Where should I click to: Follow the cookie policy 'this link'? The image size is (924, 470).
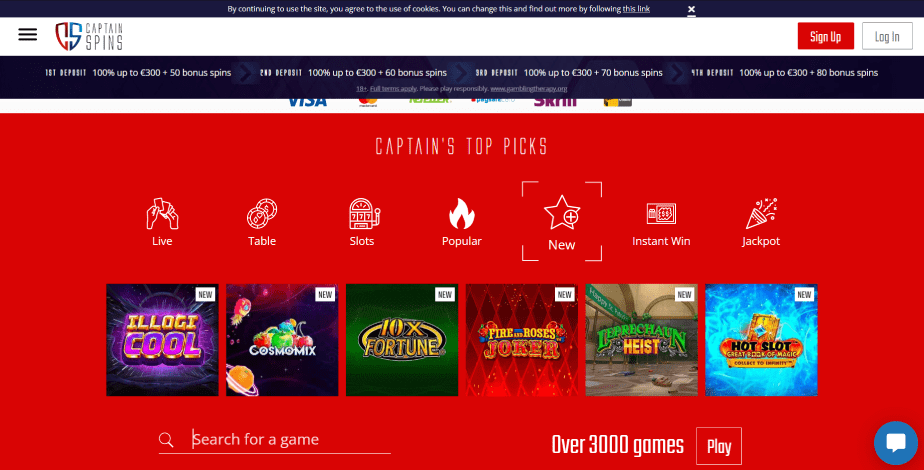(636, 9)
